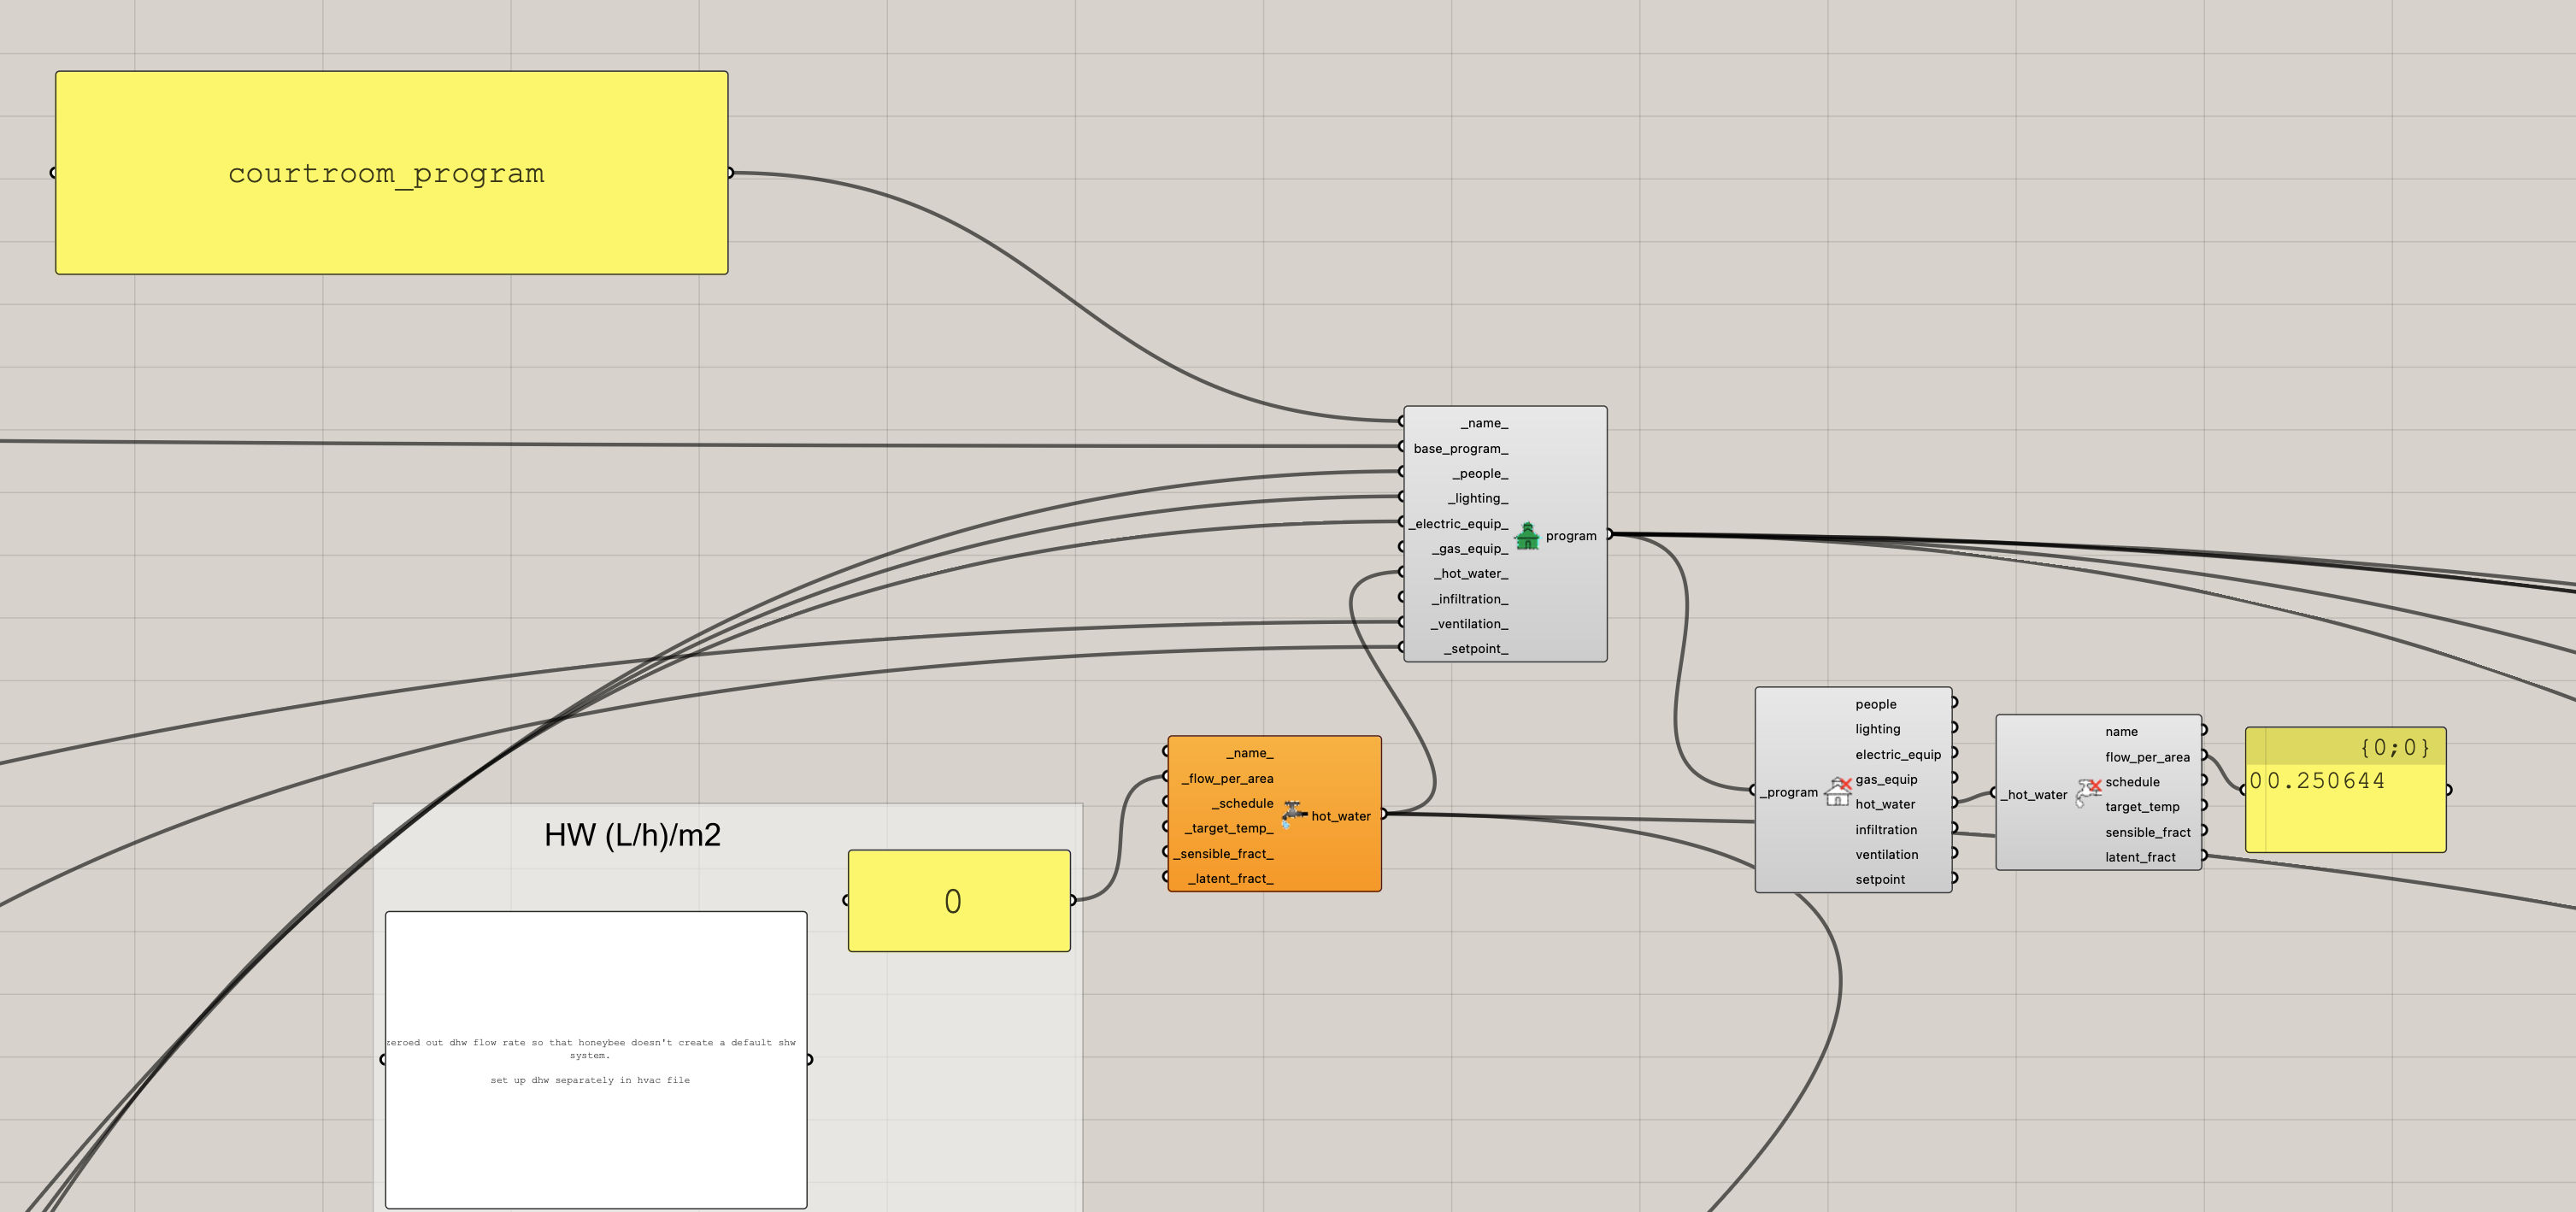Click the hot_water output of deconstruct program

1884,804
